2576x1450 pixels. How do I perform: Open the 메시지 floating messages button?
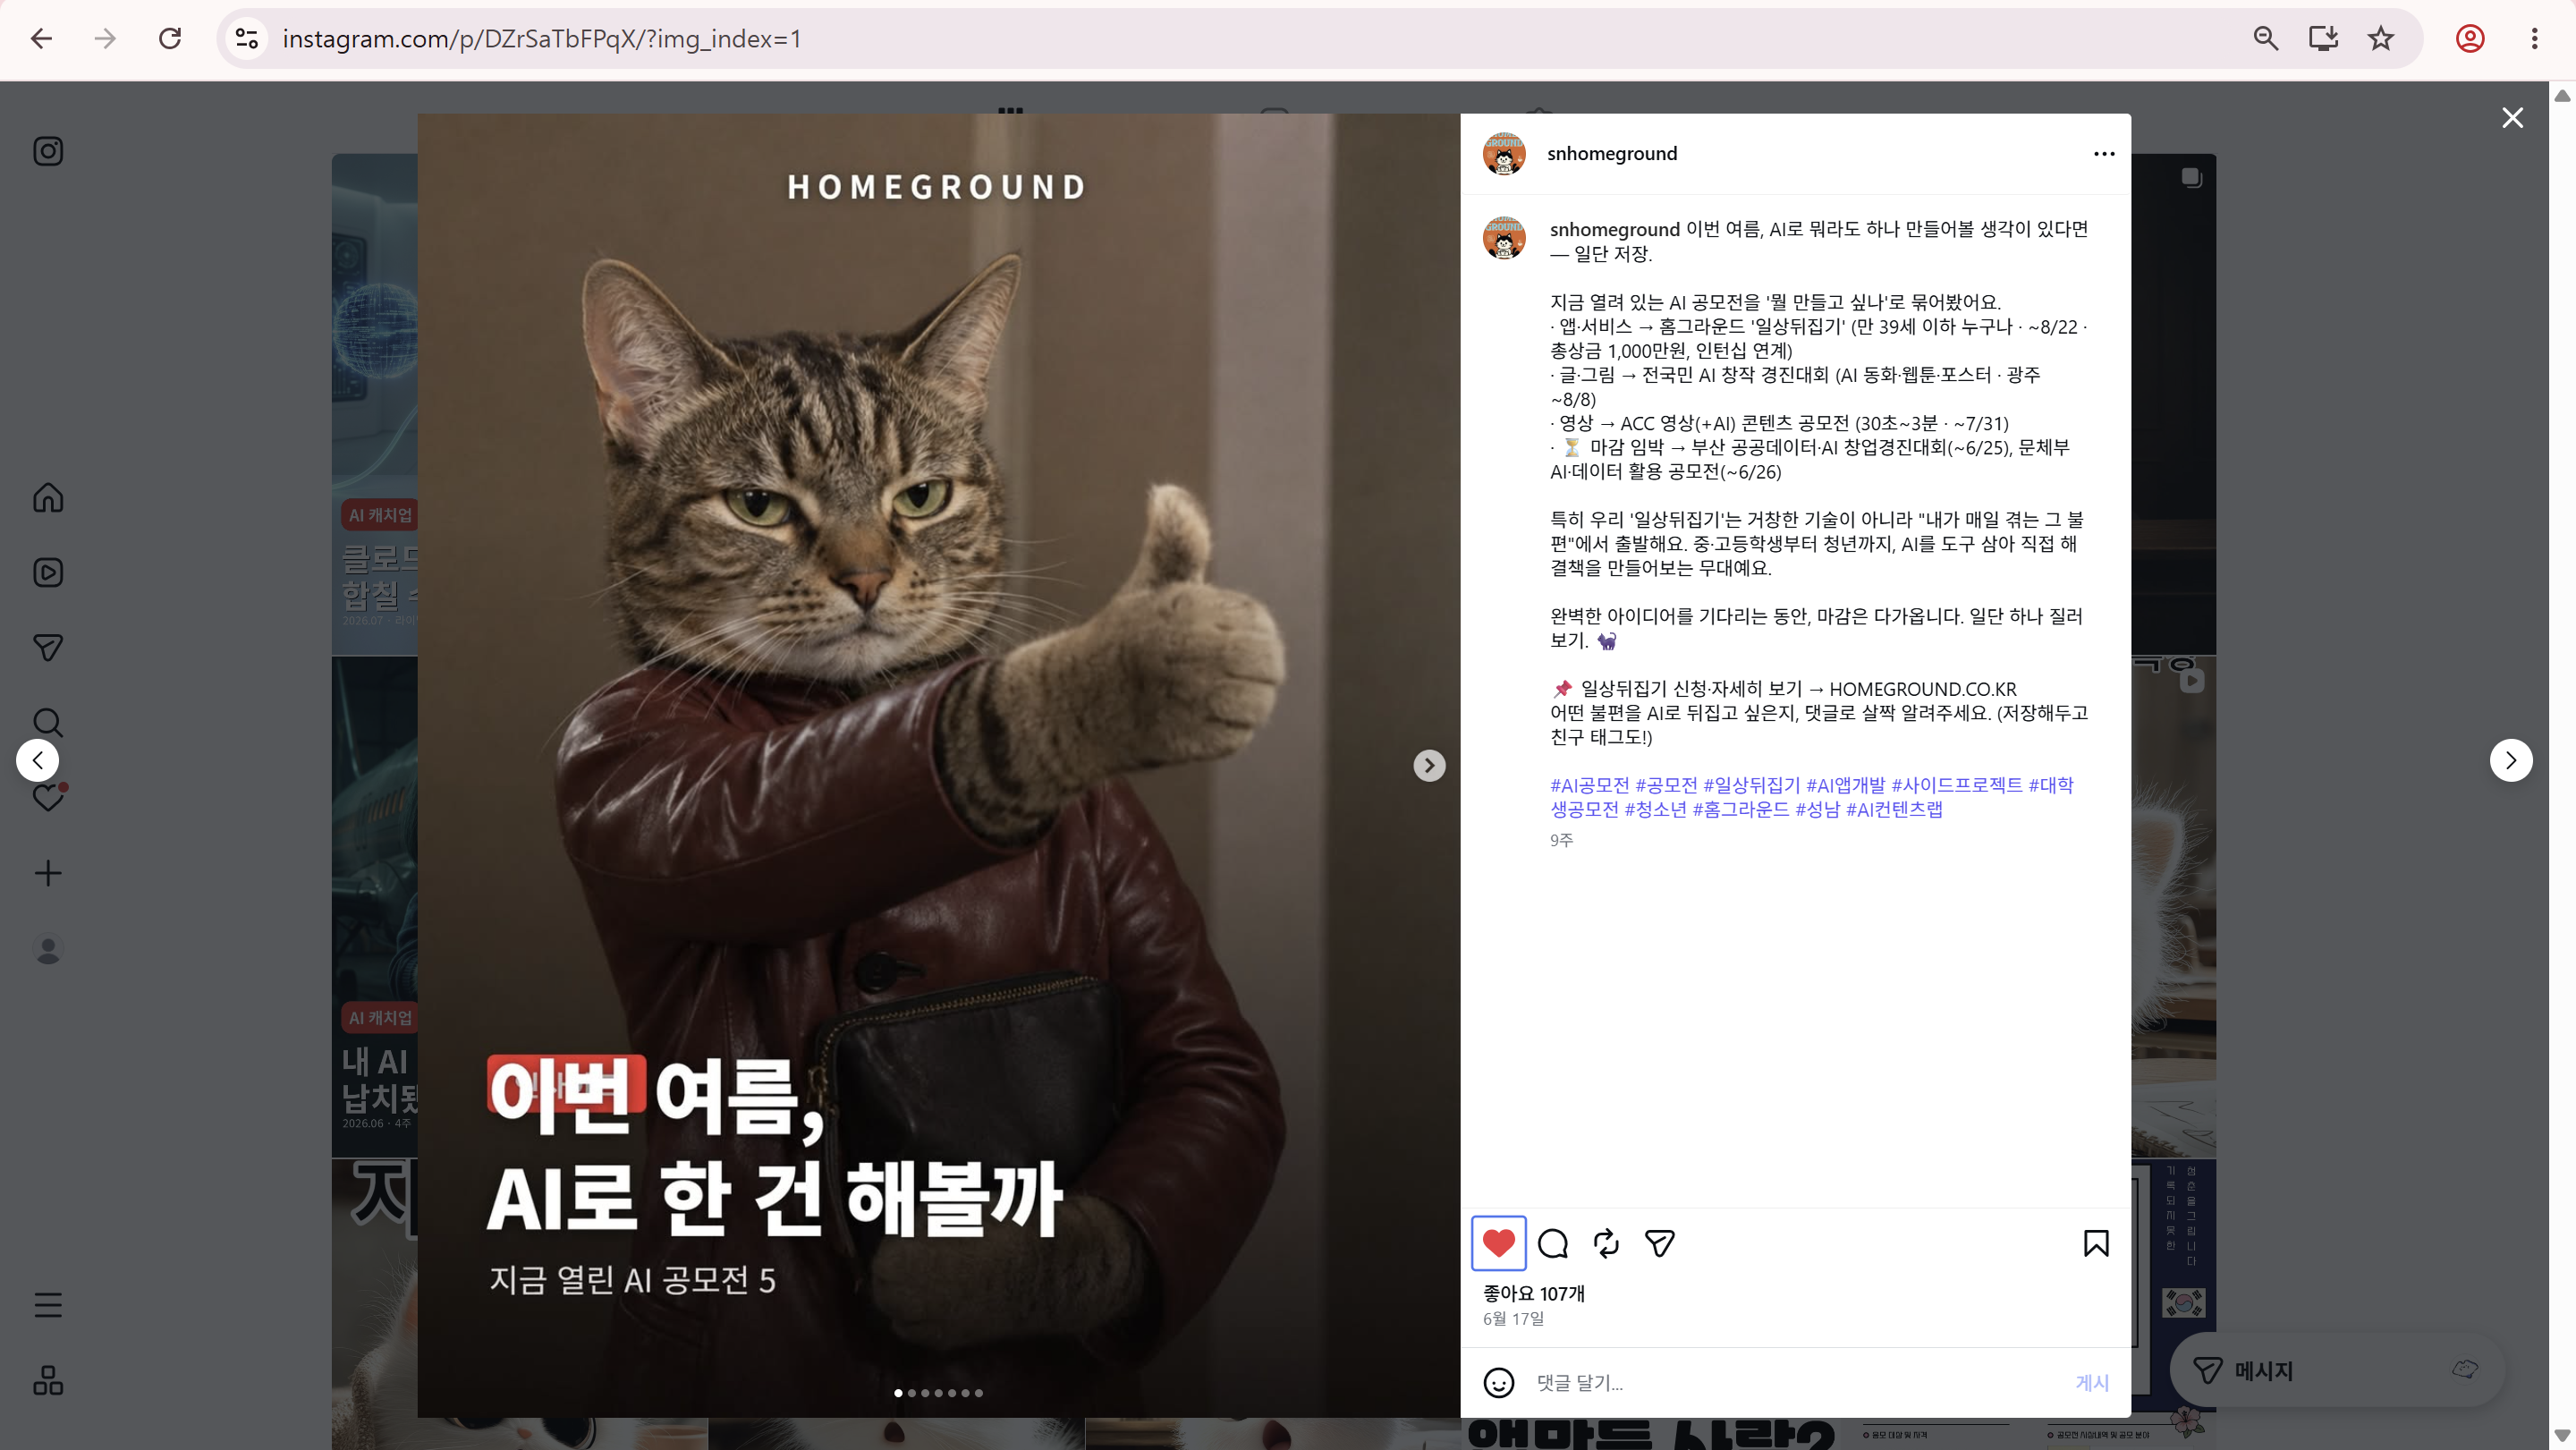tap(2336, 1370)
